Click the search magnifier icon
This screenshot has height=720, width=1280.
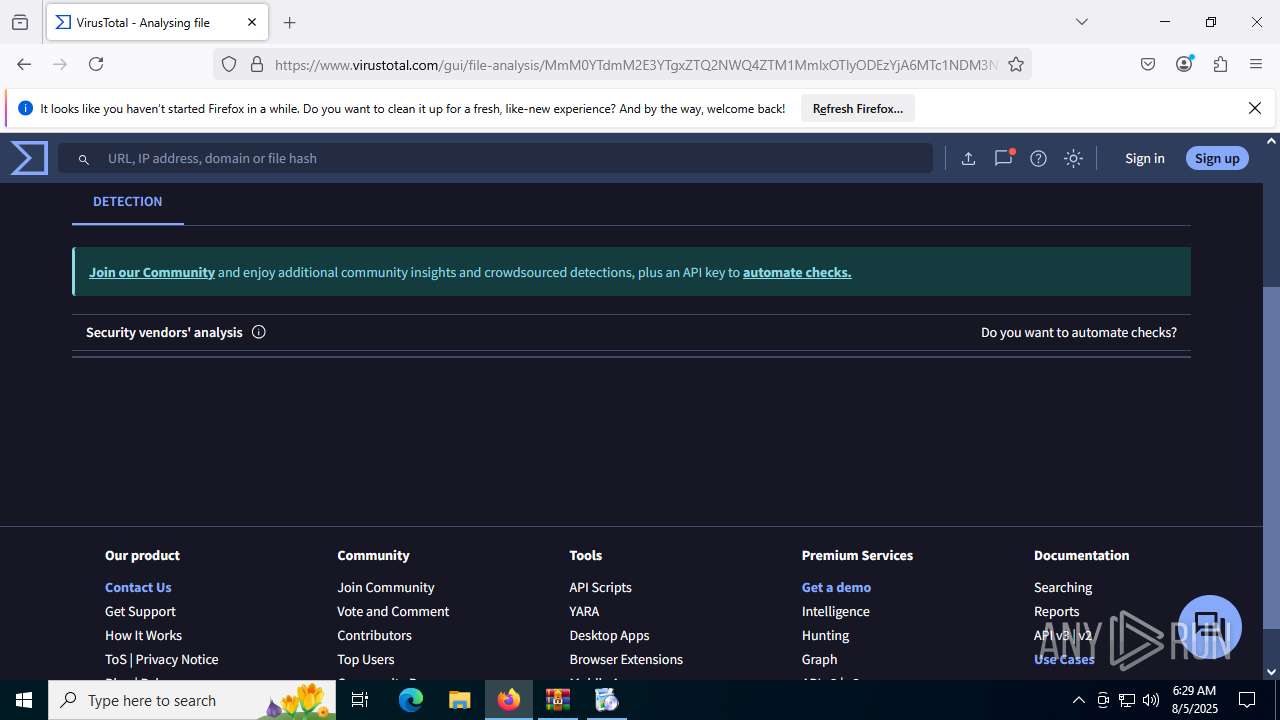(84, 159)
